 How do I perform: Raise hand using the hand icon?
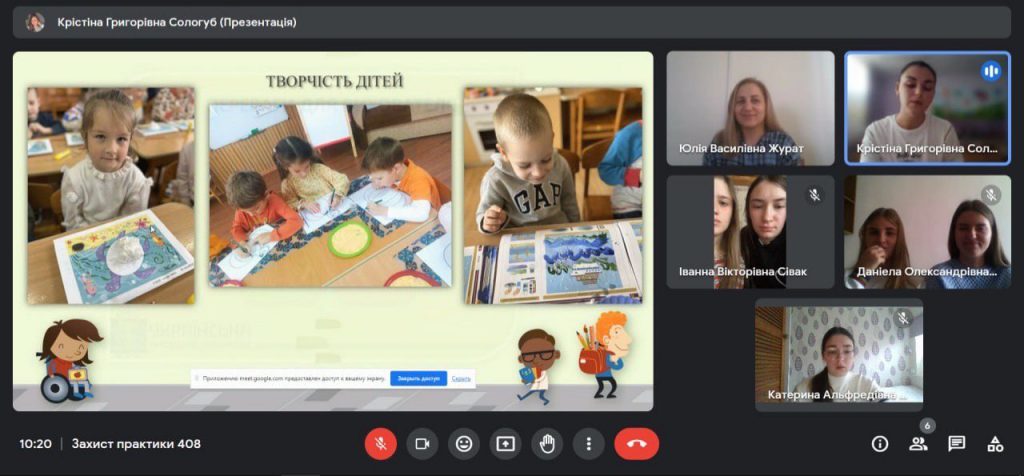pos(547,444)
